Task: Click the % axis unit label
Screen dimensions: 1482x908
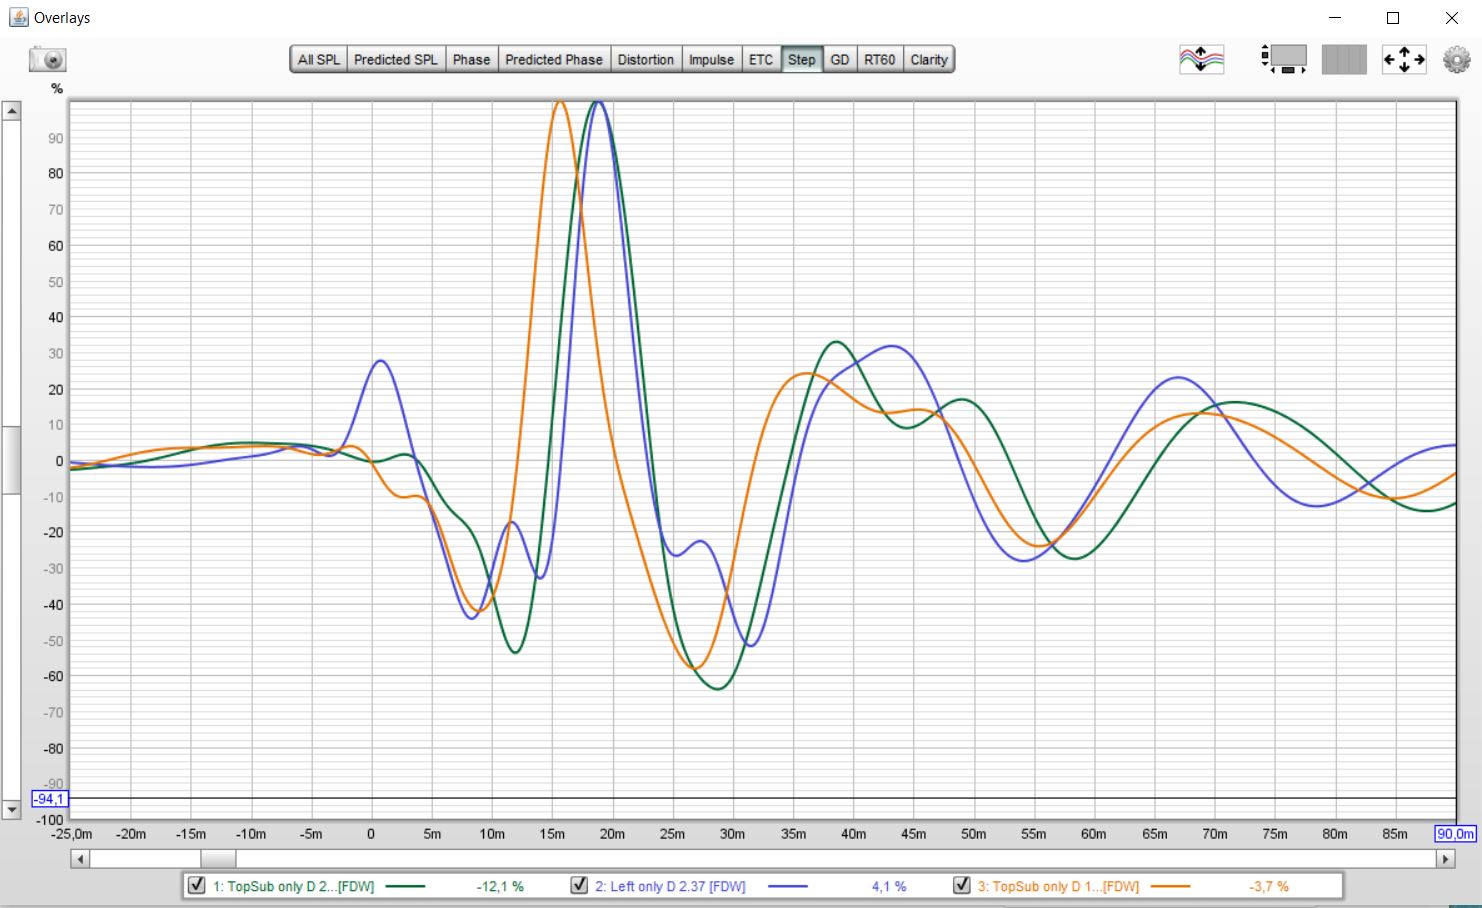Action: click(x=57, y=89)
